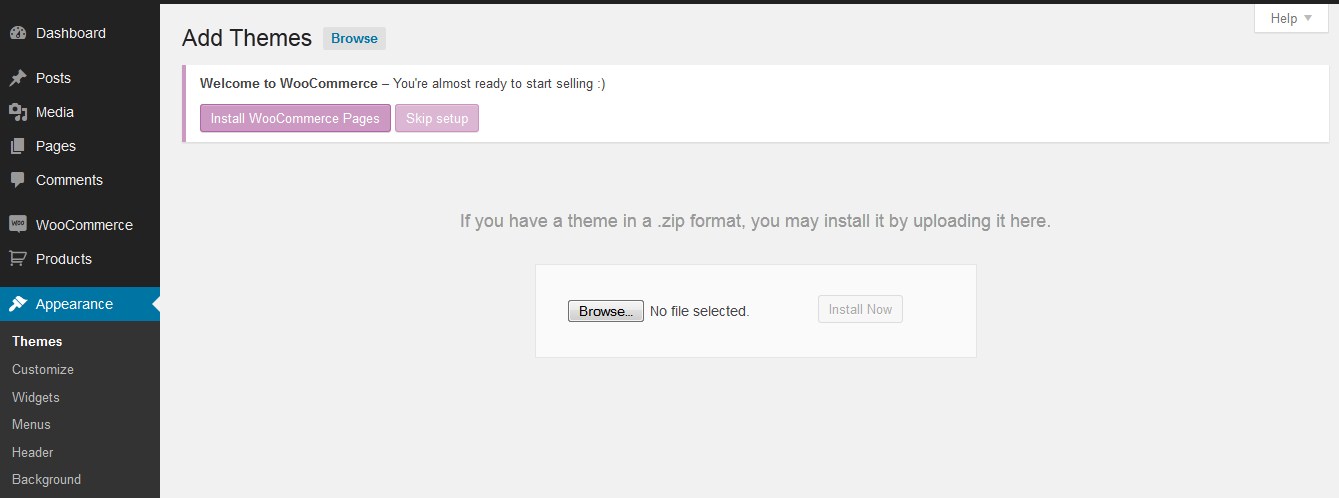
Task: Click the 'Add Themes' page heading
Action: tap(247, 38)
